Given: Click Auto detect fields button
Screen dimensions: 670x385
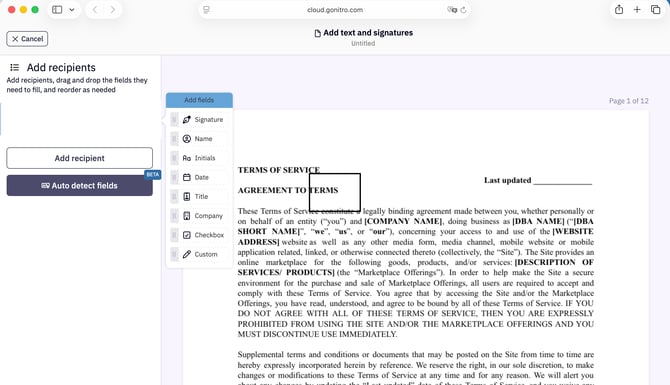Looking at the screenshot, I should click(79, 185).
